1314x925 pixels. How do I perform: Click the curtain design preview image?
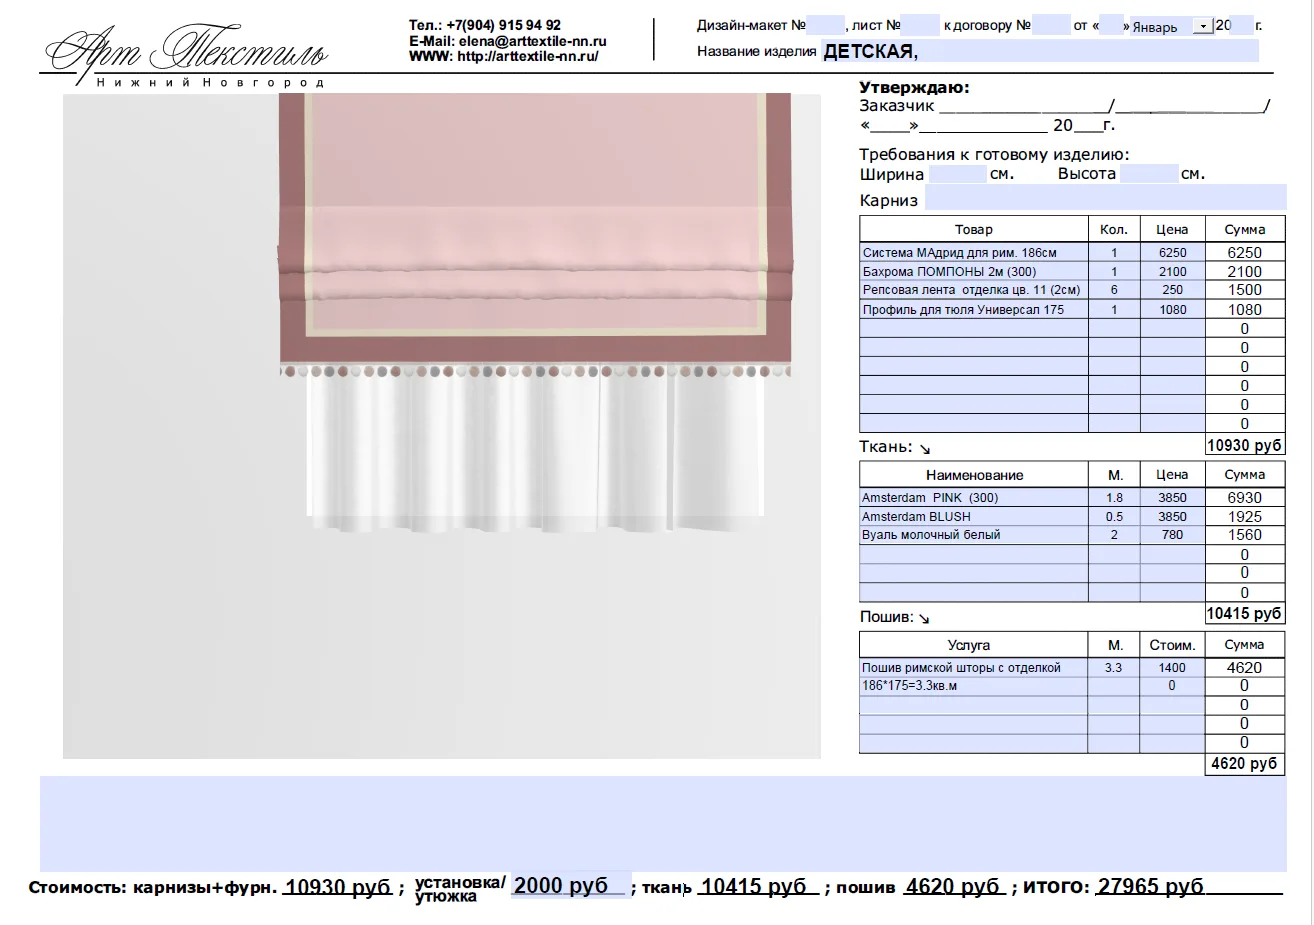click(441, 425)
